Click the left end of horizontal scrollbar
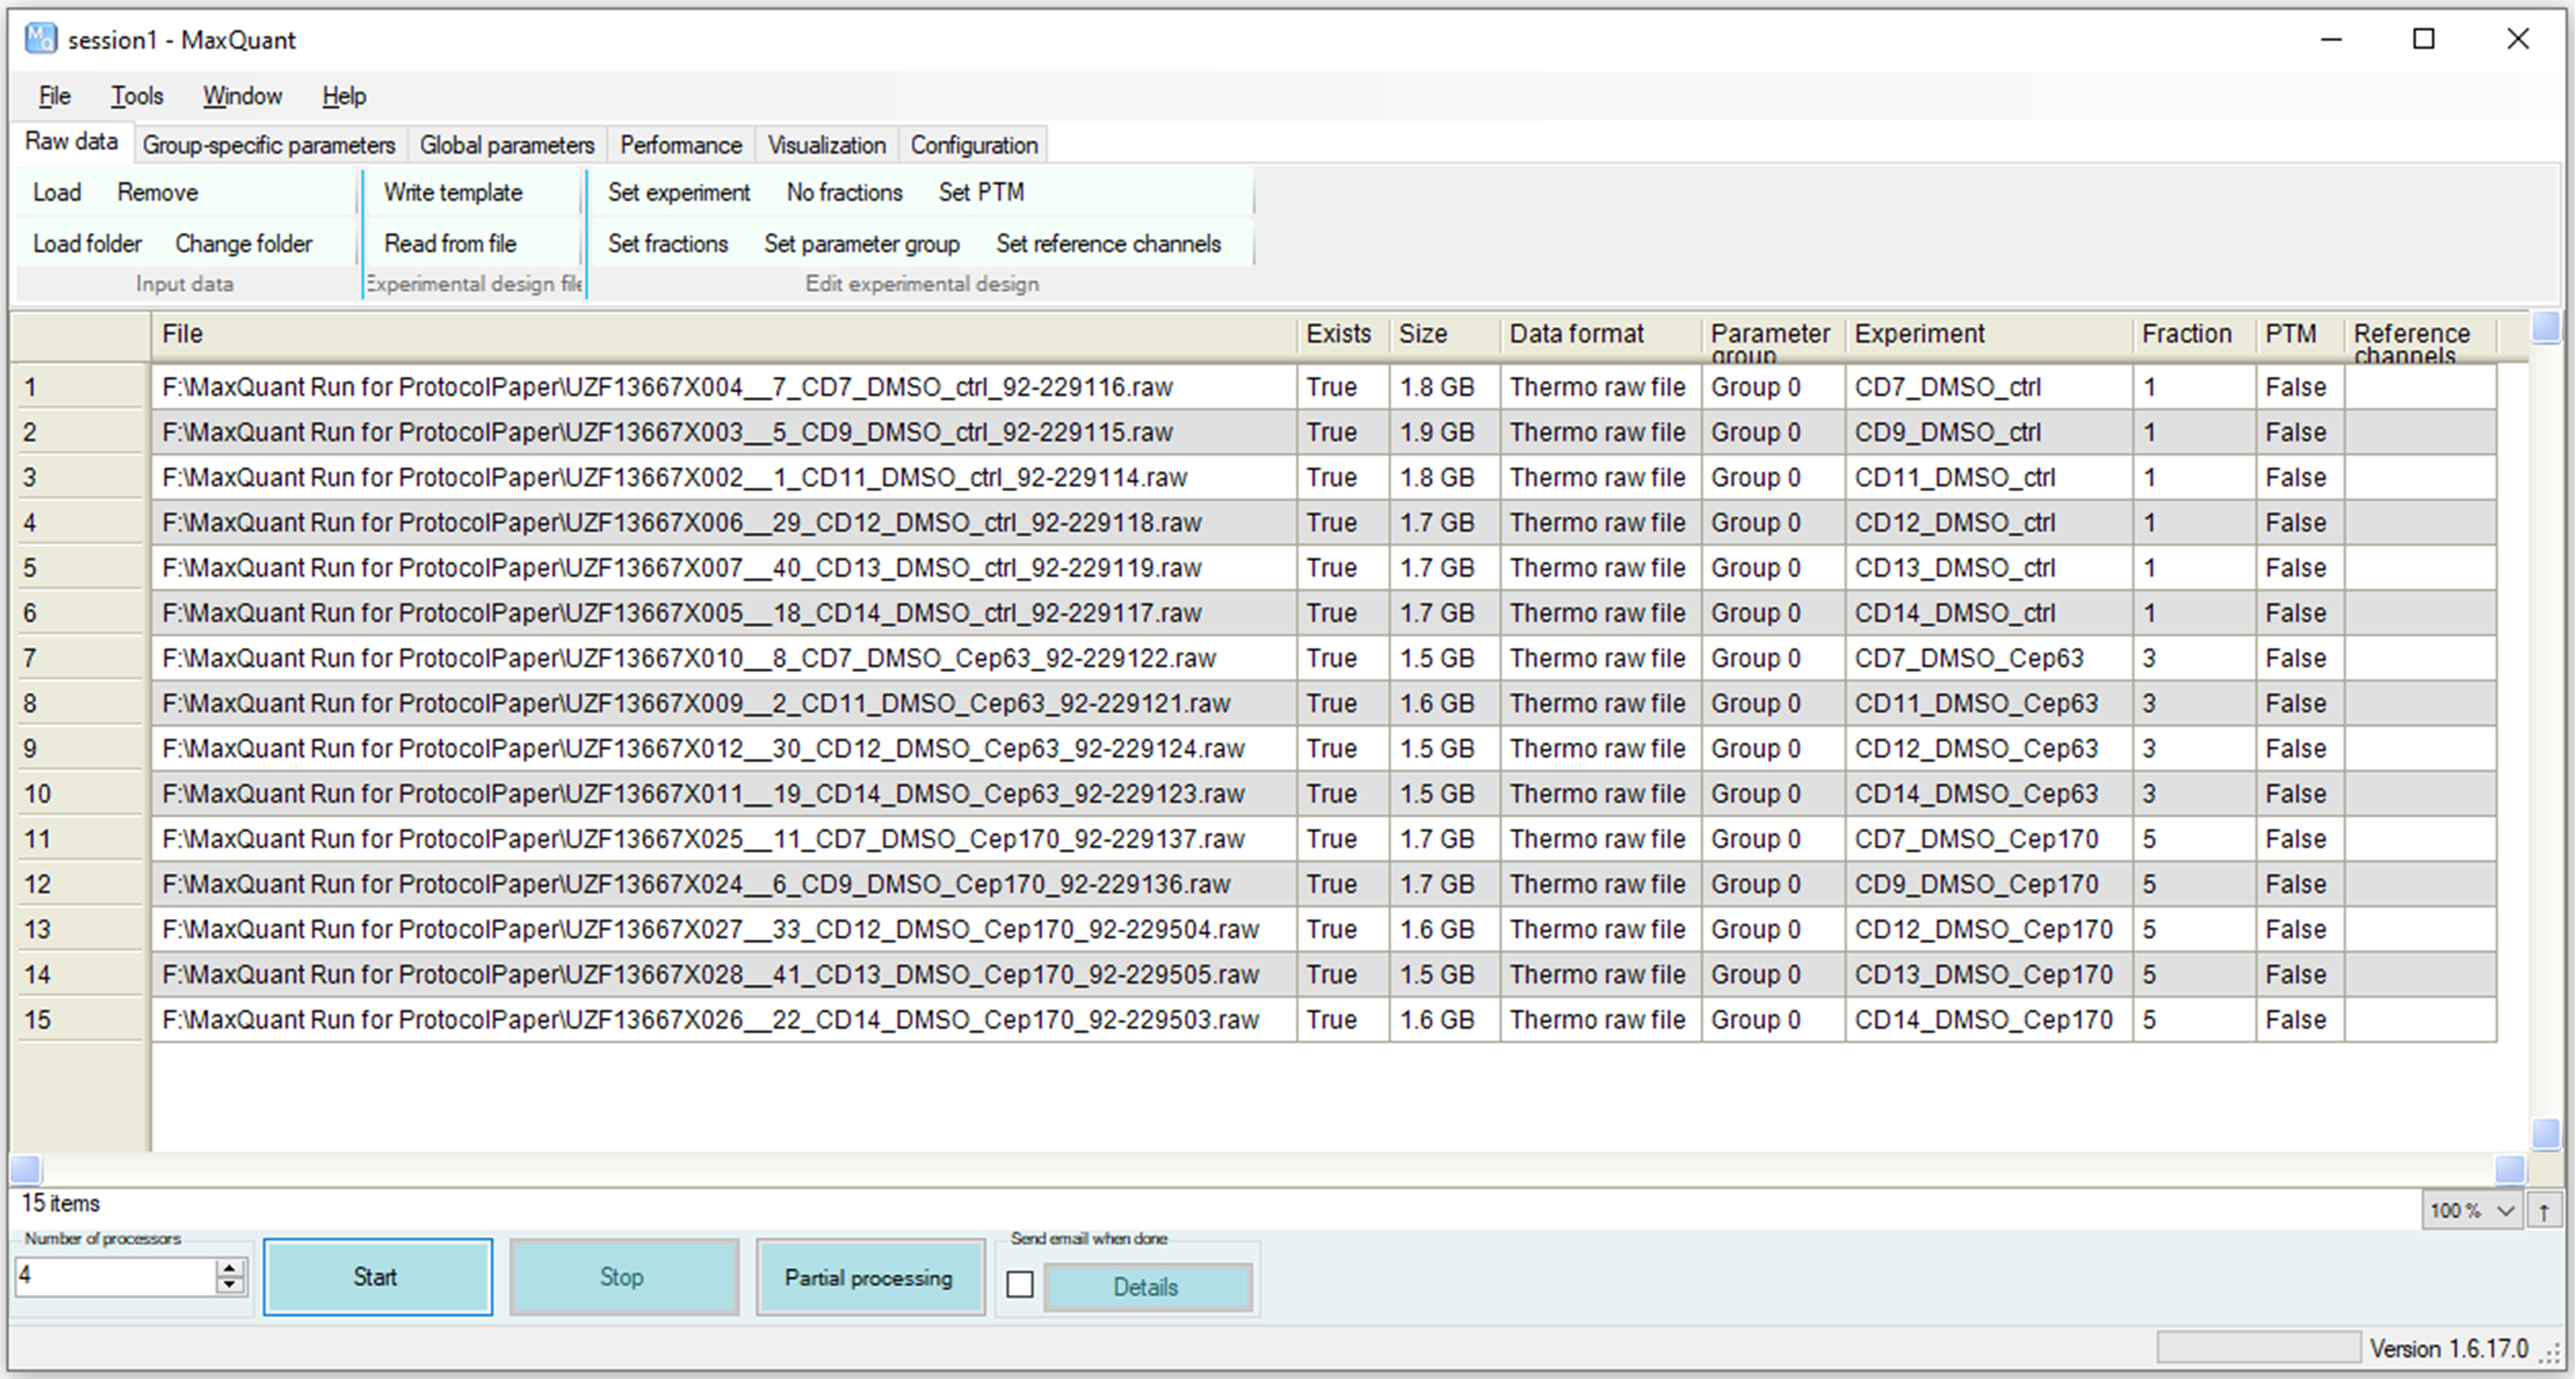This screenshot has width=2576, height=1379. click(25, 1169)
